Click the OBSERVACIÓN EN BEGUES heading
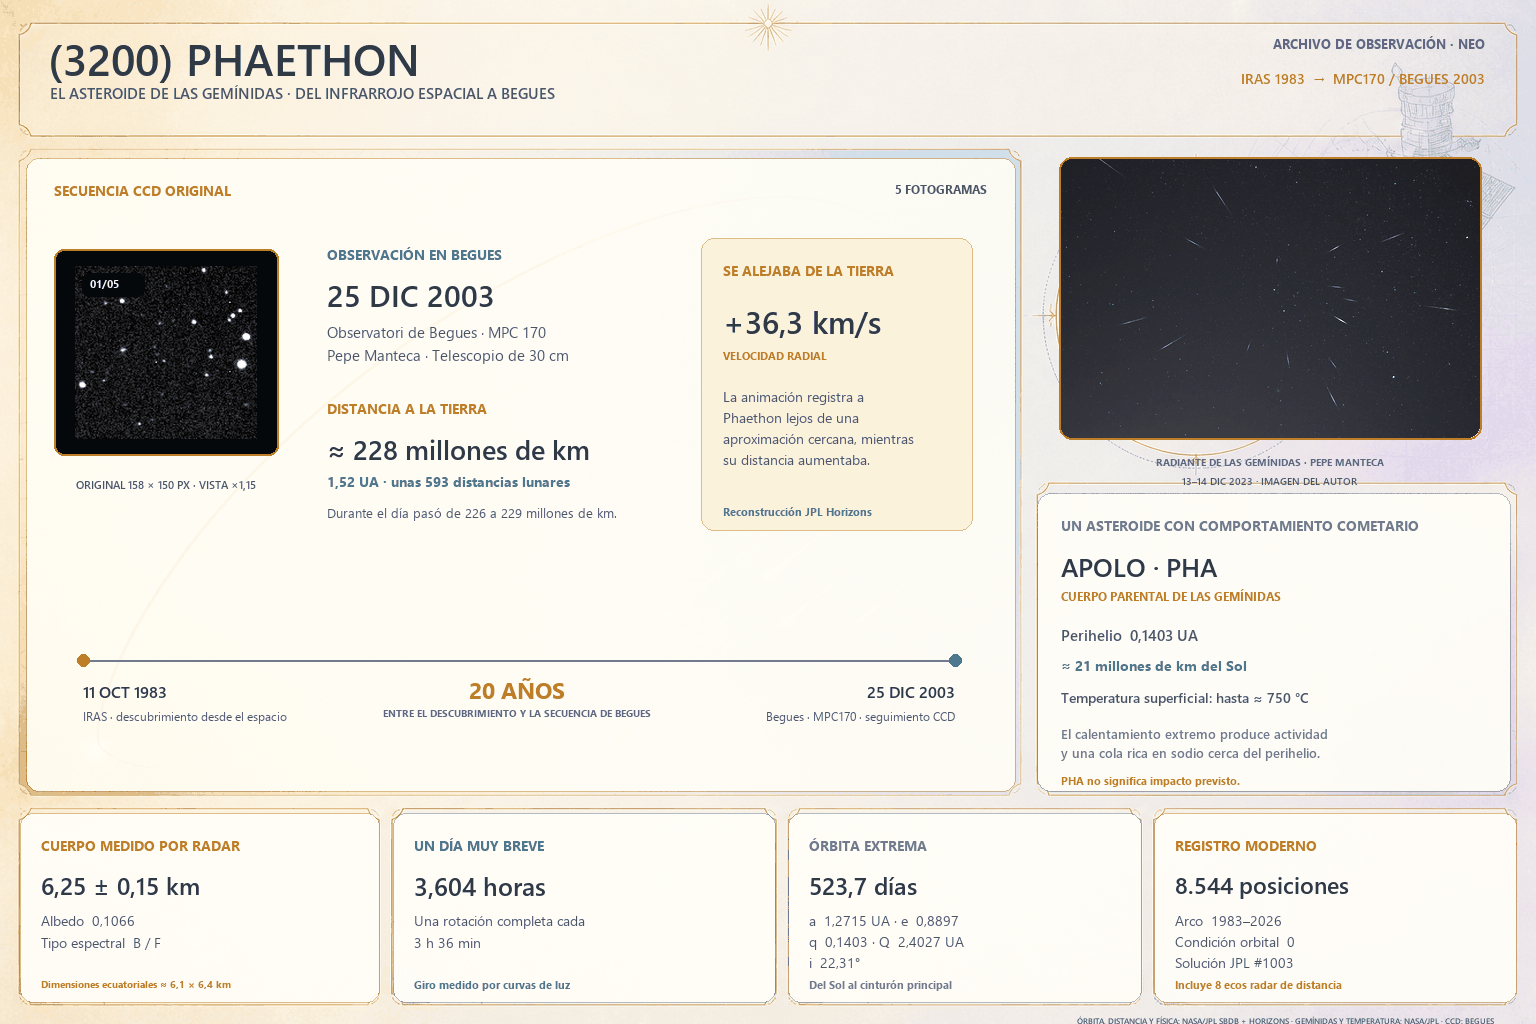Viewport: 1536px width, 1024px height. click(x=414, y=255)
